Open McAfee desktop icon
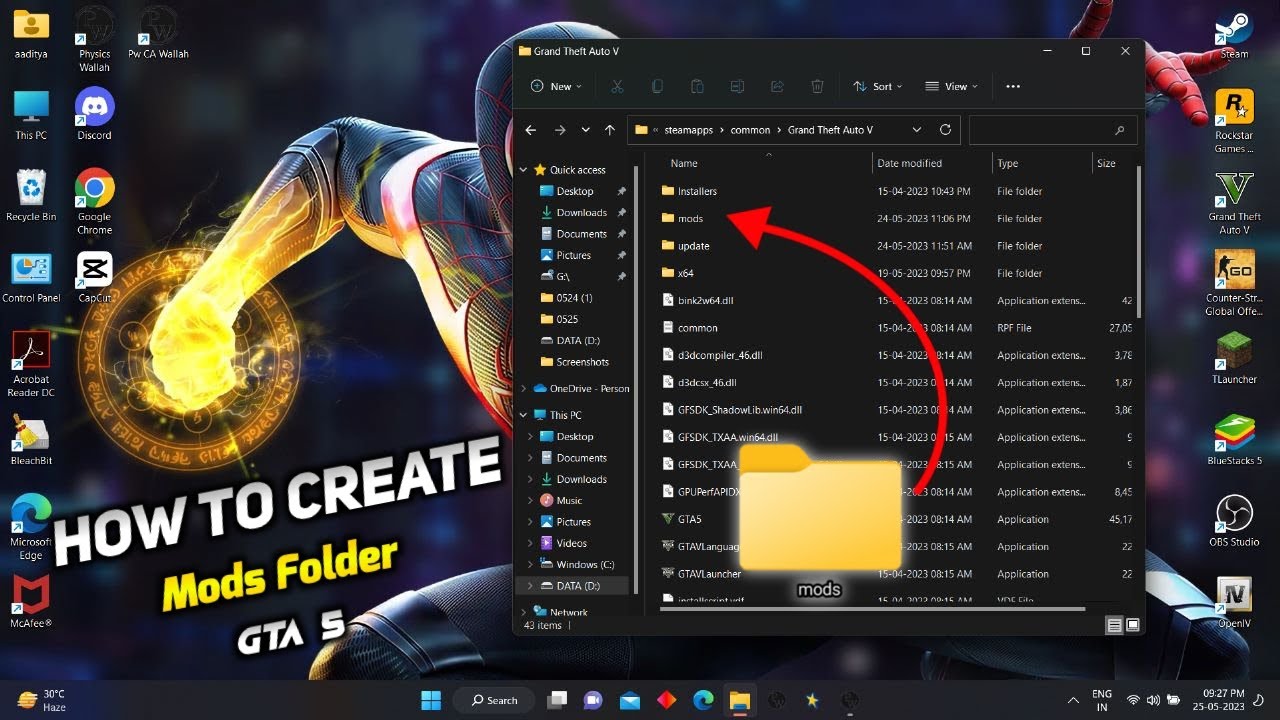 click(31, 603)
